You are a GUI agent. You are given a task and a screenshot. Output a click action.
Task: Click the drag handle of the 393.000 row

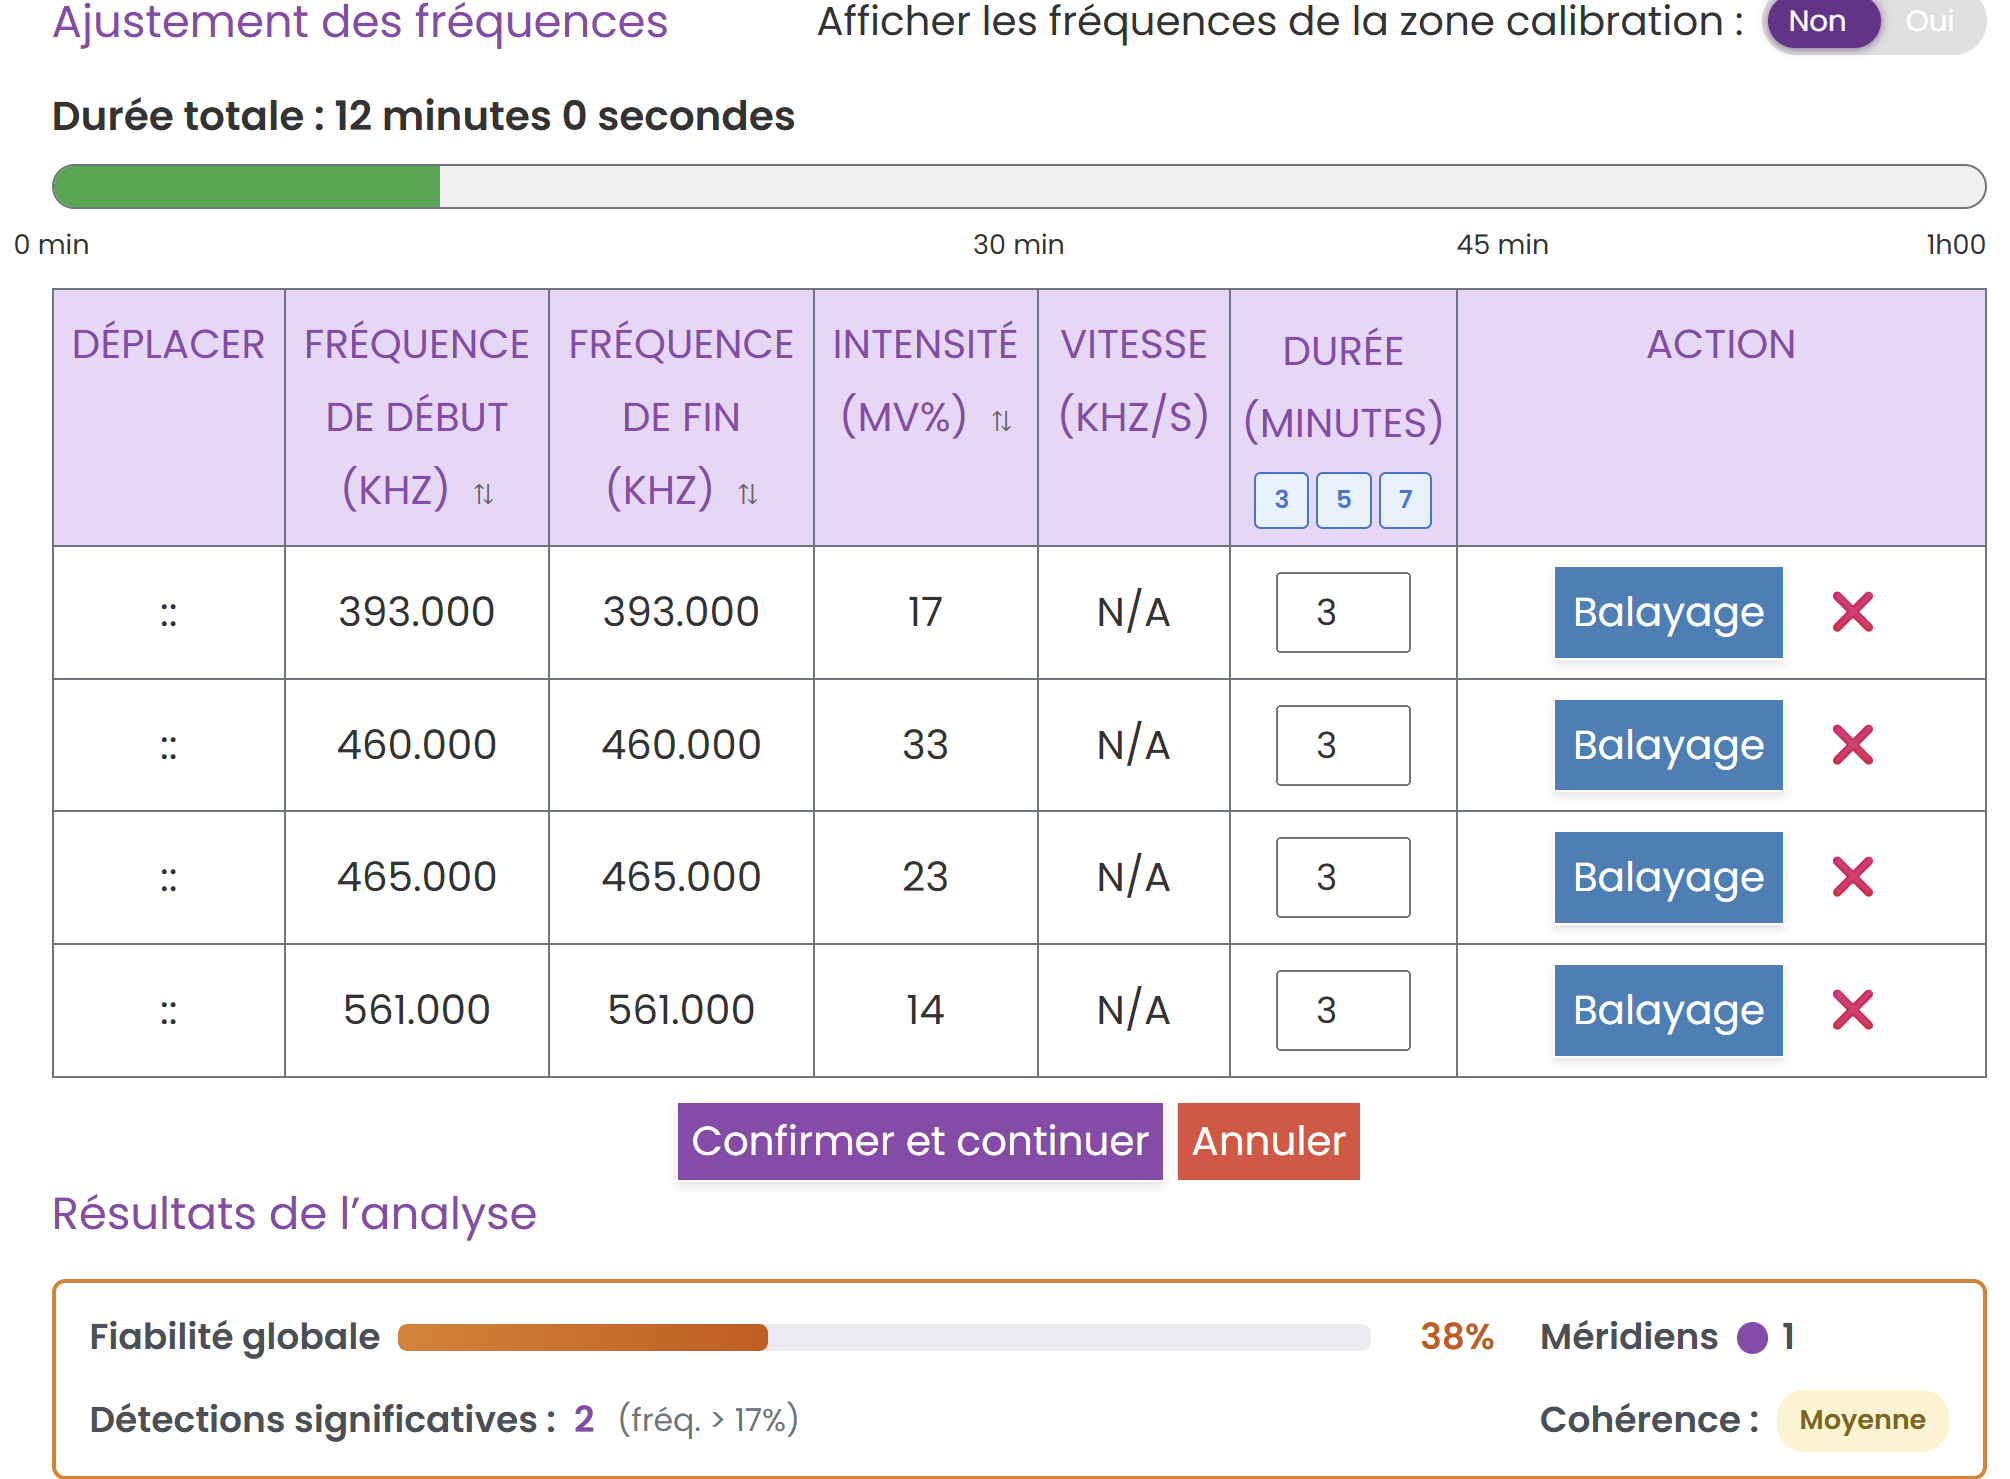pos(168,613)
